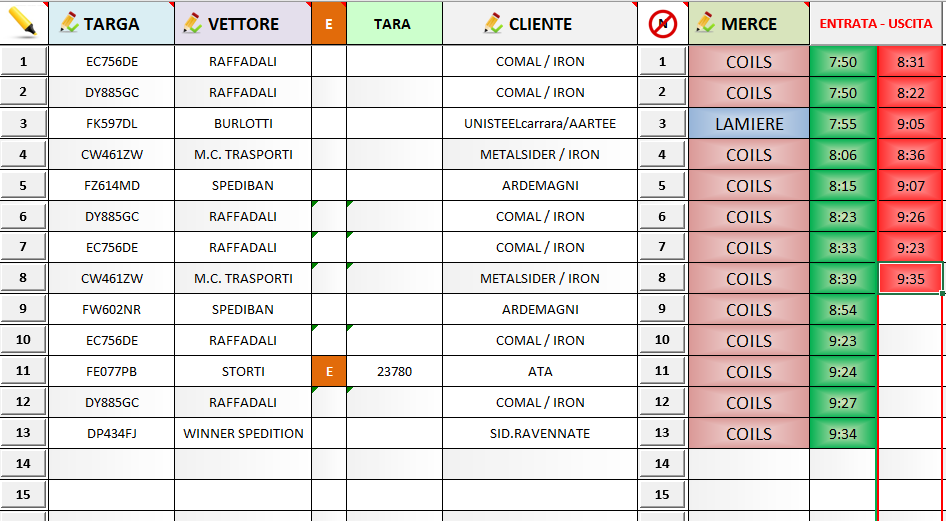Click left row button number 8
Image resolution: width=946 pixels, height=521 pixels.
pos(24,277)
